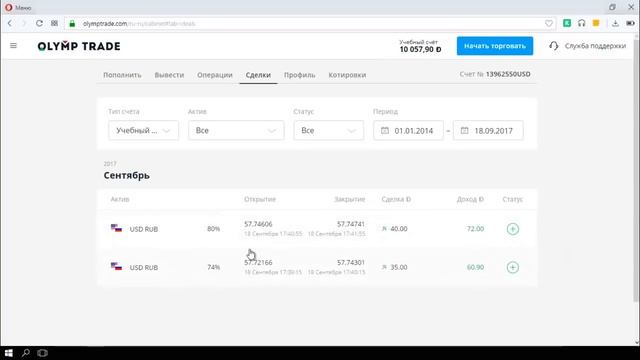640x360 pixels.
Task: Click the 'Открытие' column header
Action: pos(260,199)
